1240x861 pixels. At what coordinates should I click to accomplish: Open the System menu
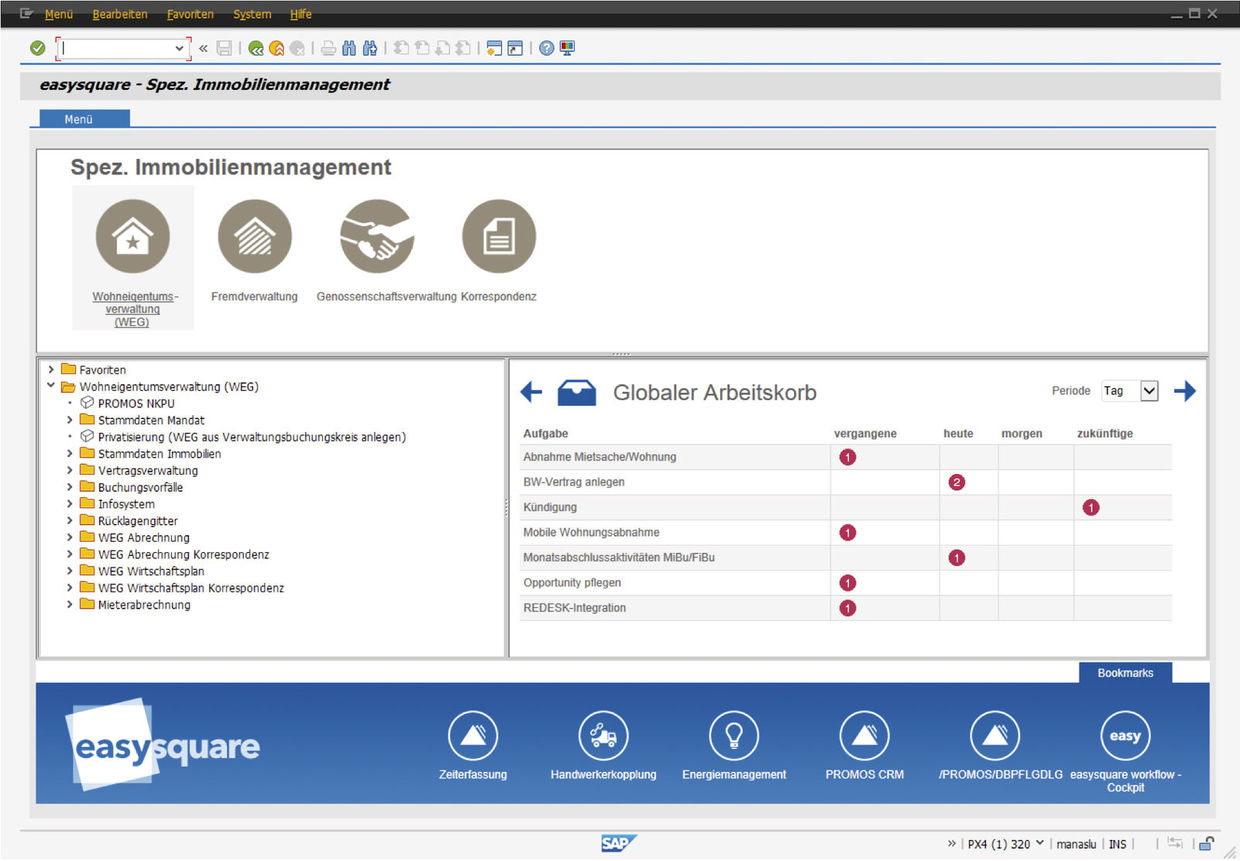click(x=251, y=14)
